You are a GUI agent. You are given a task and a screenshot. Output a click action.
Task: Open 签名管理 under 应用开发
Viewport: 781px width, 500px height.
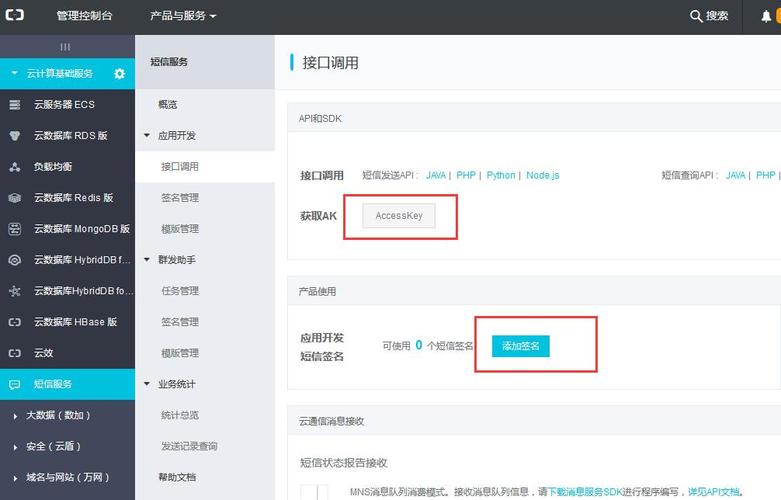180,198
